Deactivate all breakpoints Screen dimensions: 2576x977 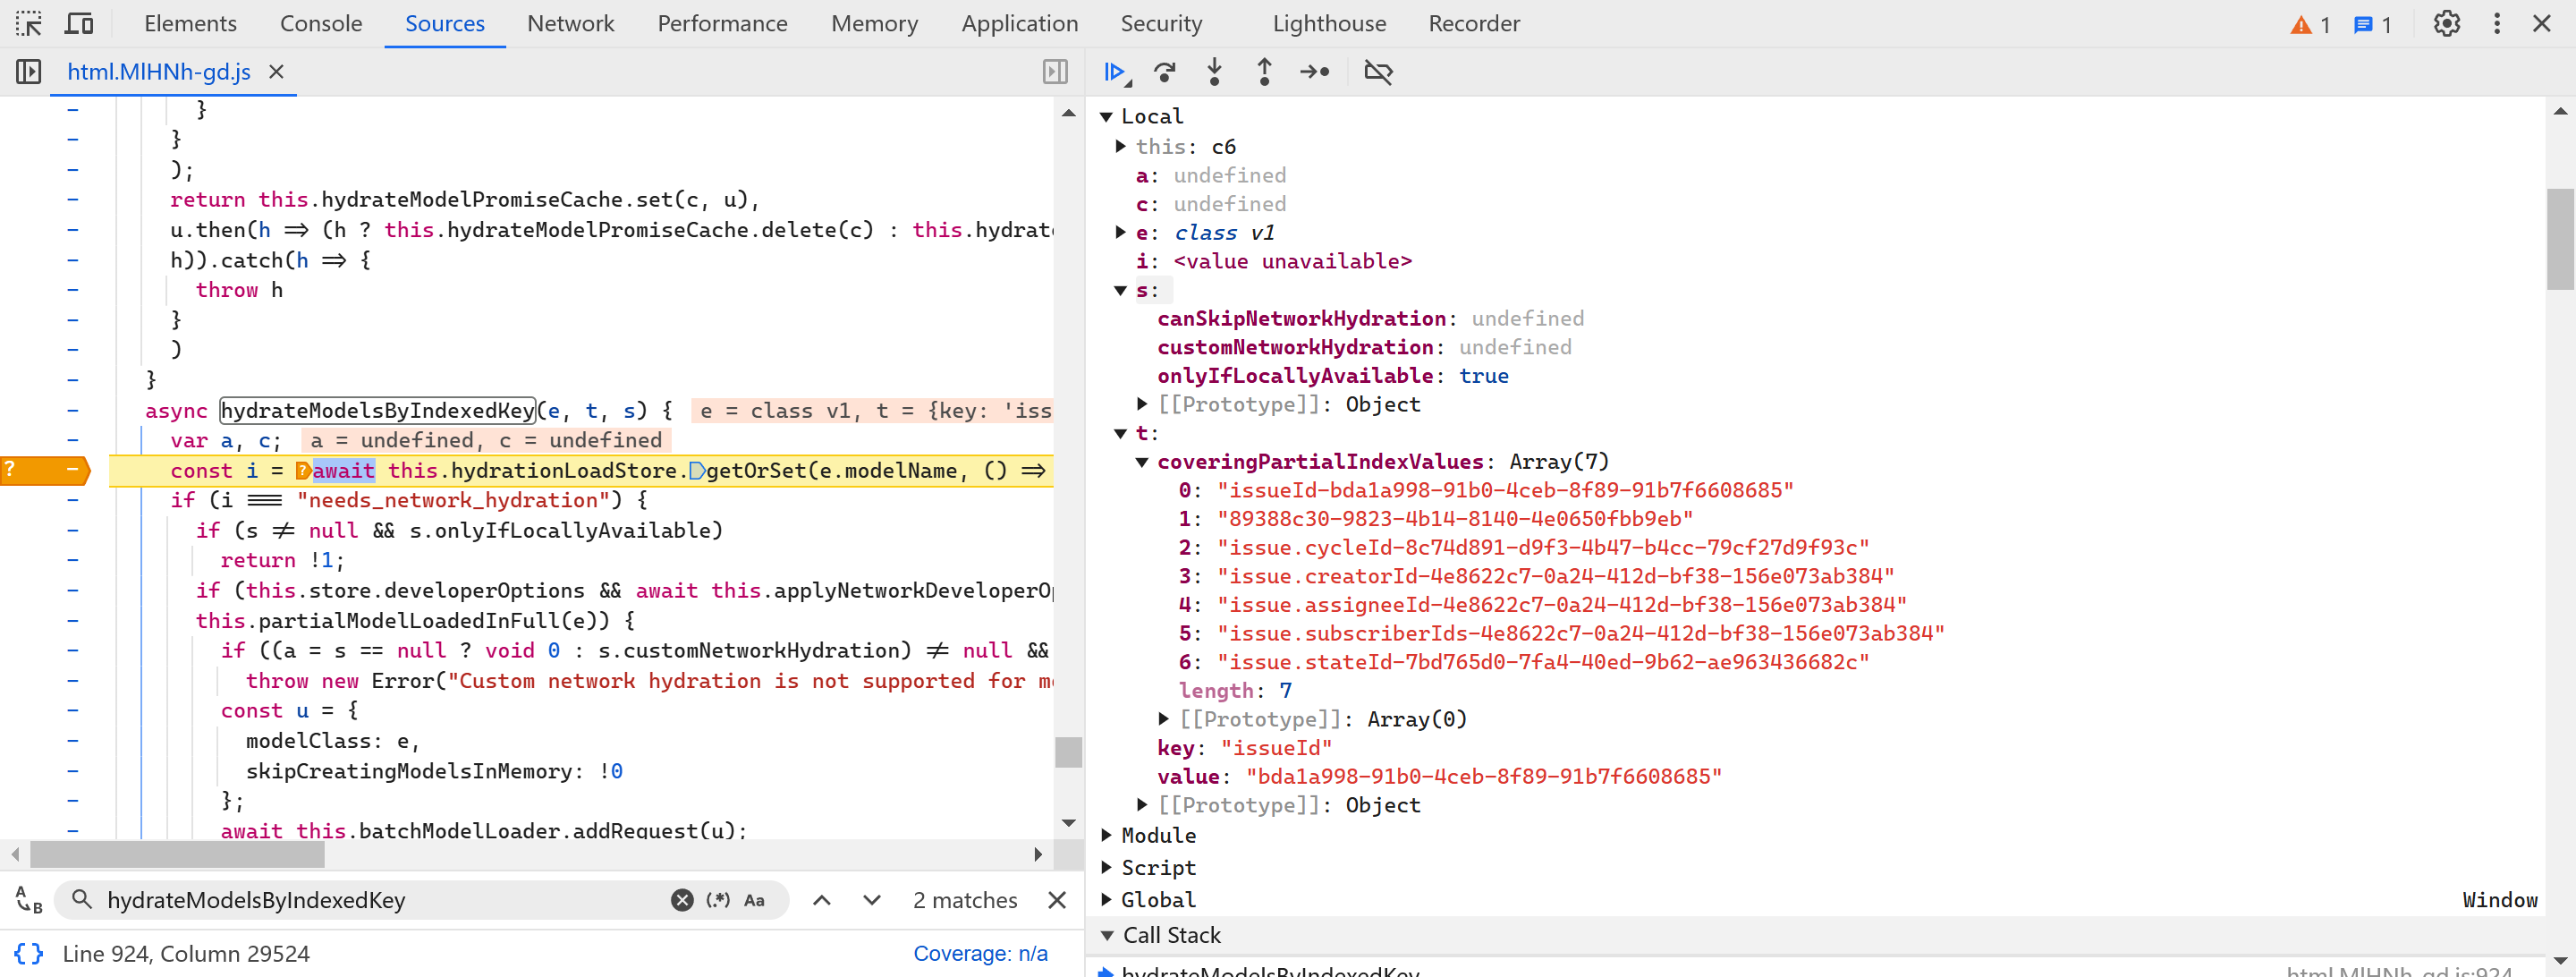pyautogui.click(x=1378, y=72)
